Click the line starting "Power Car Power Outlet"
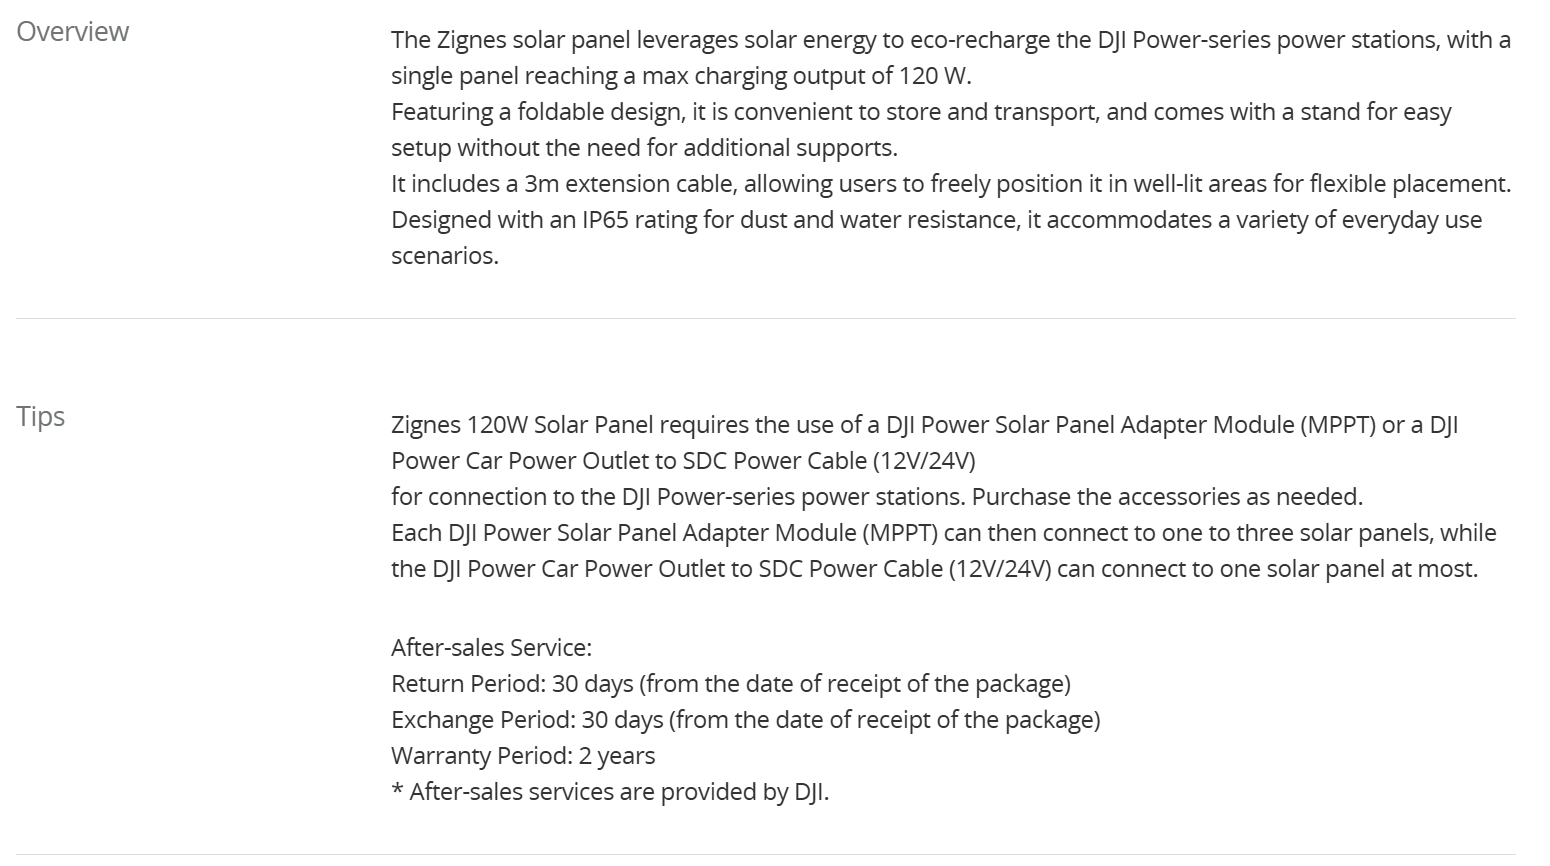Image resolution: width=1550 pixels, height=866 pixels. 683,461
